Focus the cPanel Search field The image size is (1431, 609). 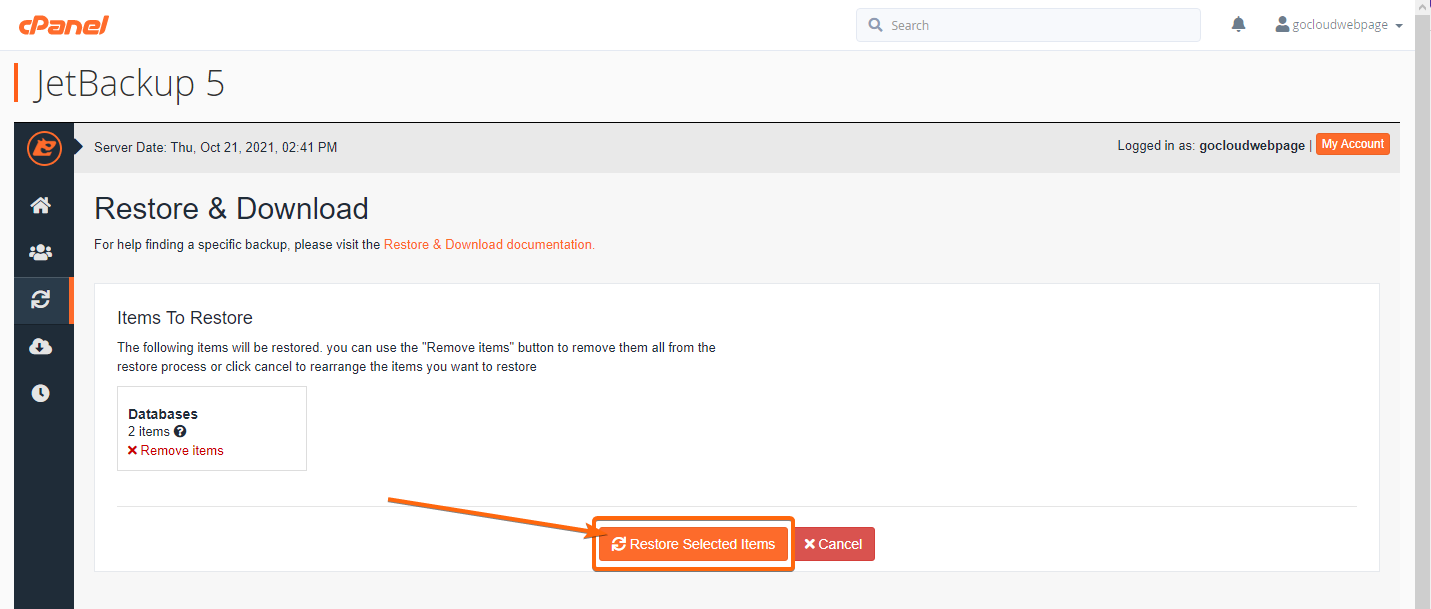pyautogui.click(x=1028, y=25)
